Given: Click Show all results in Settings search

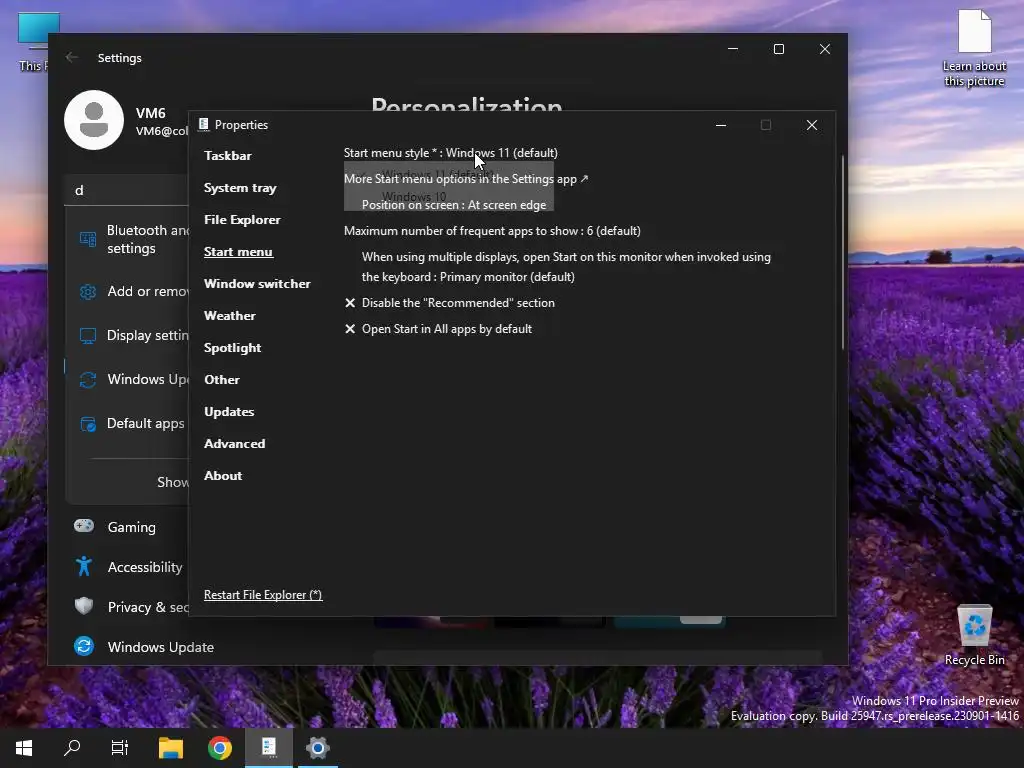Looking at the screenshot, I should [172, 482].
